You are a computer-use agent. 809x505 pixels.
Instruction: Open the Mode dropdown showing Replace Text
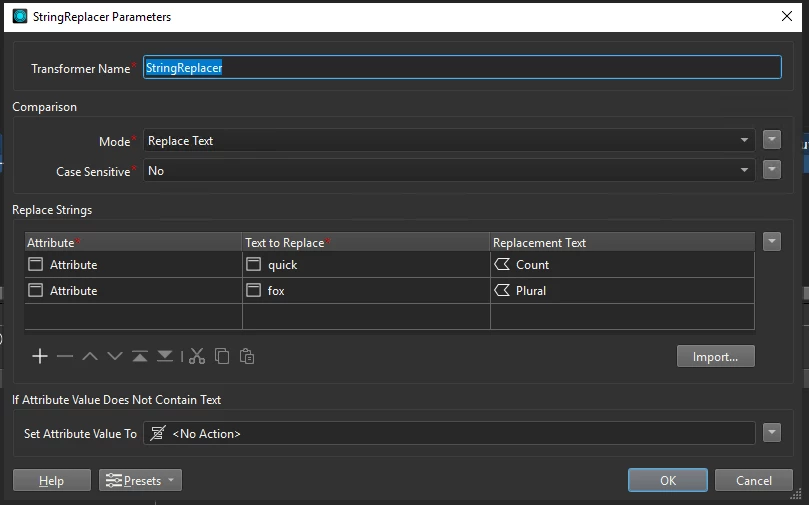pyautogui.click(x=449, y=140)
